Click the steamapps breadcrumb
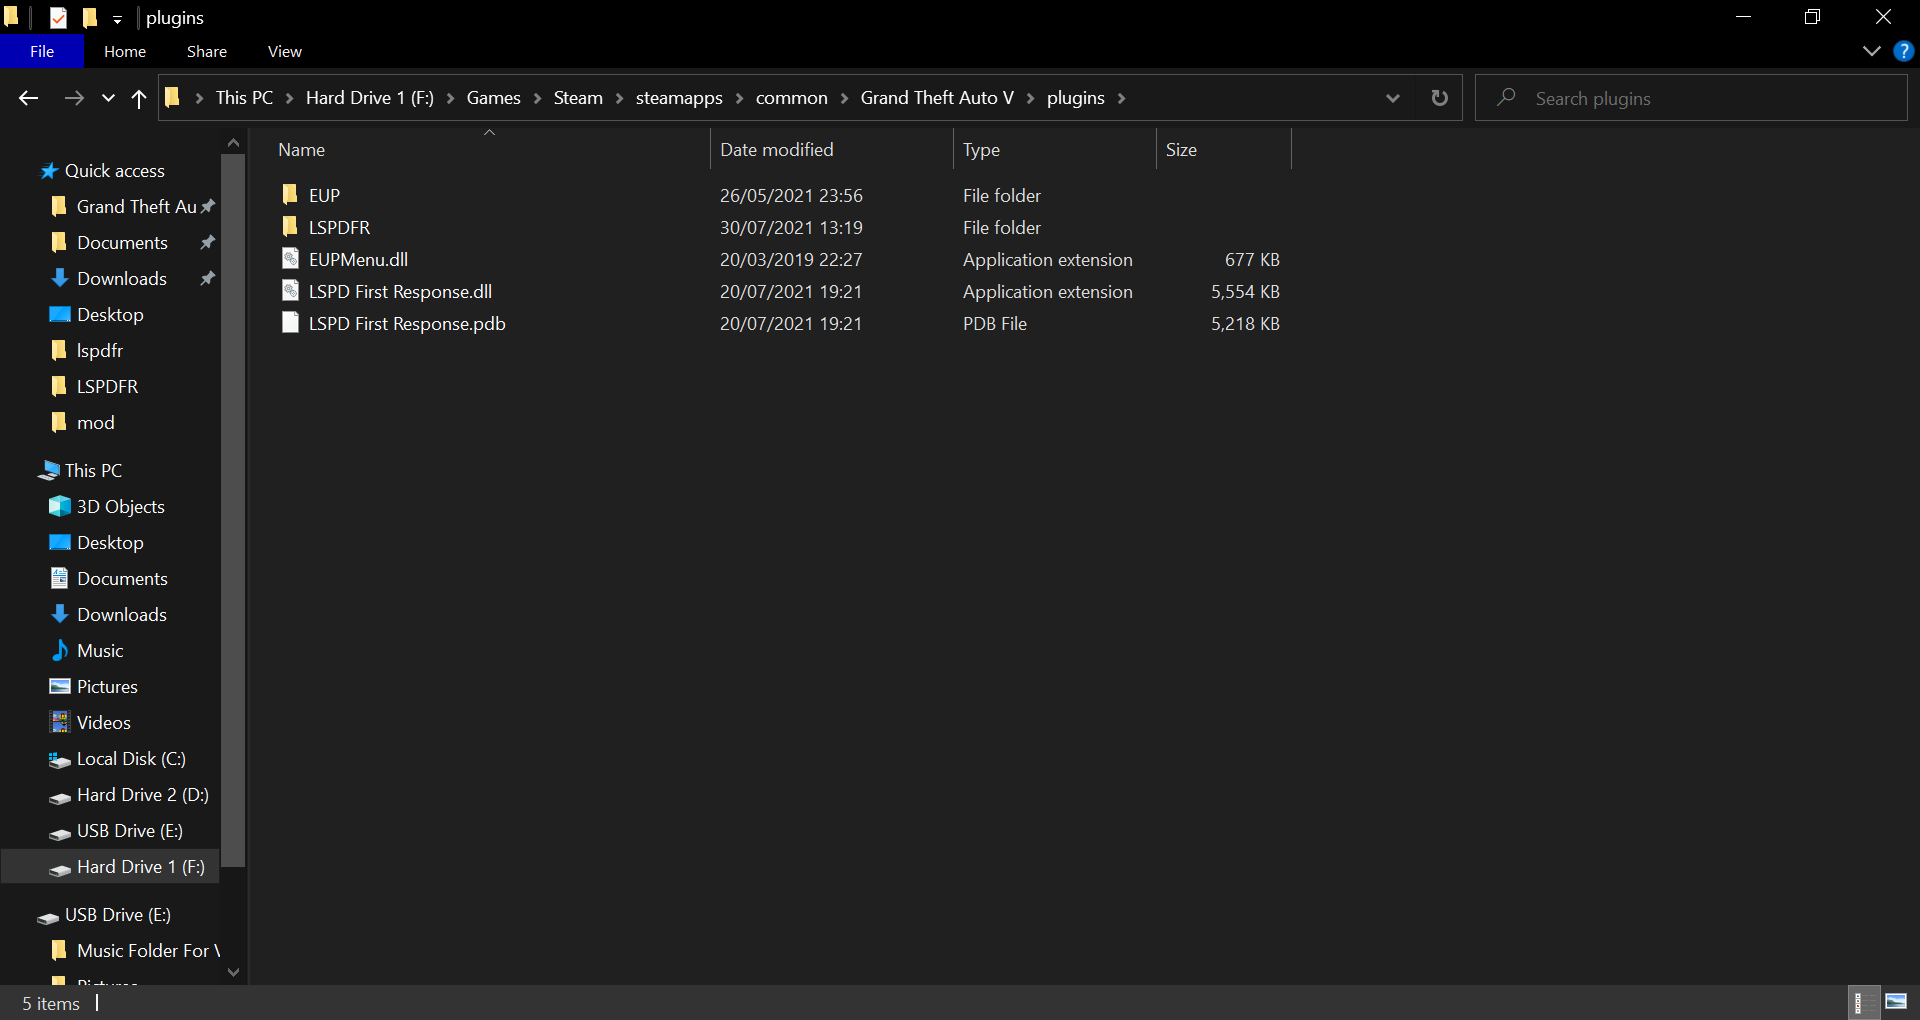 (679, 98)
